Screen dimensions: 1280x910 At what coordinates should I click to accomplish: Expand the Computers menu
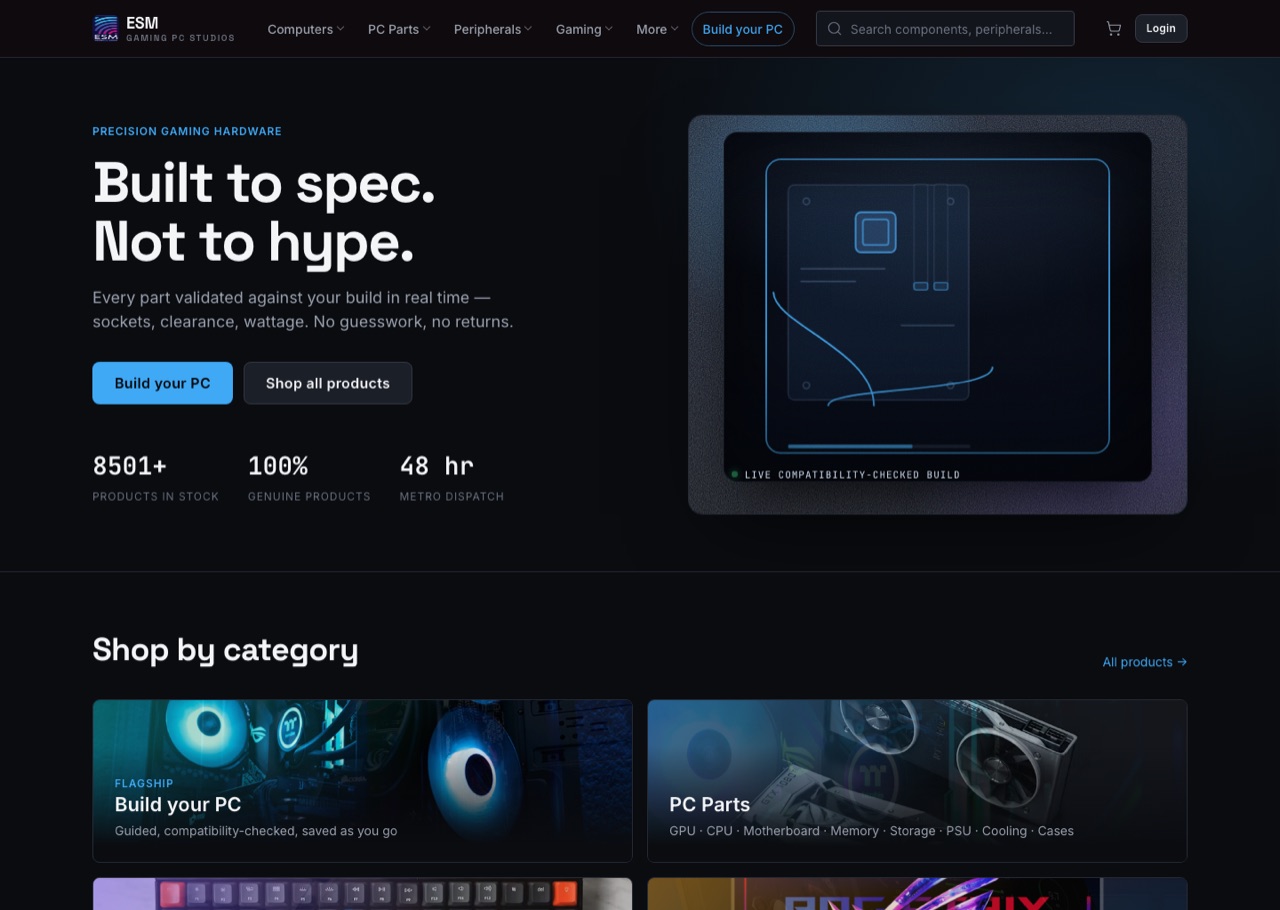305,29
